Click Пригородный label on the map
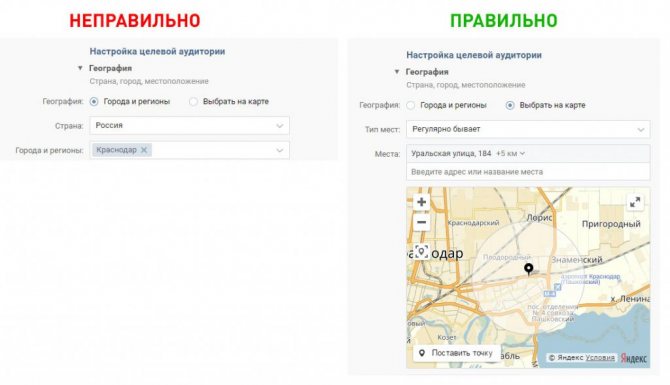Screen dimensions: 670x385 611,224
